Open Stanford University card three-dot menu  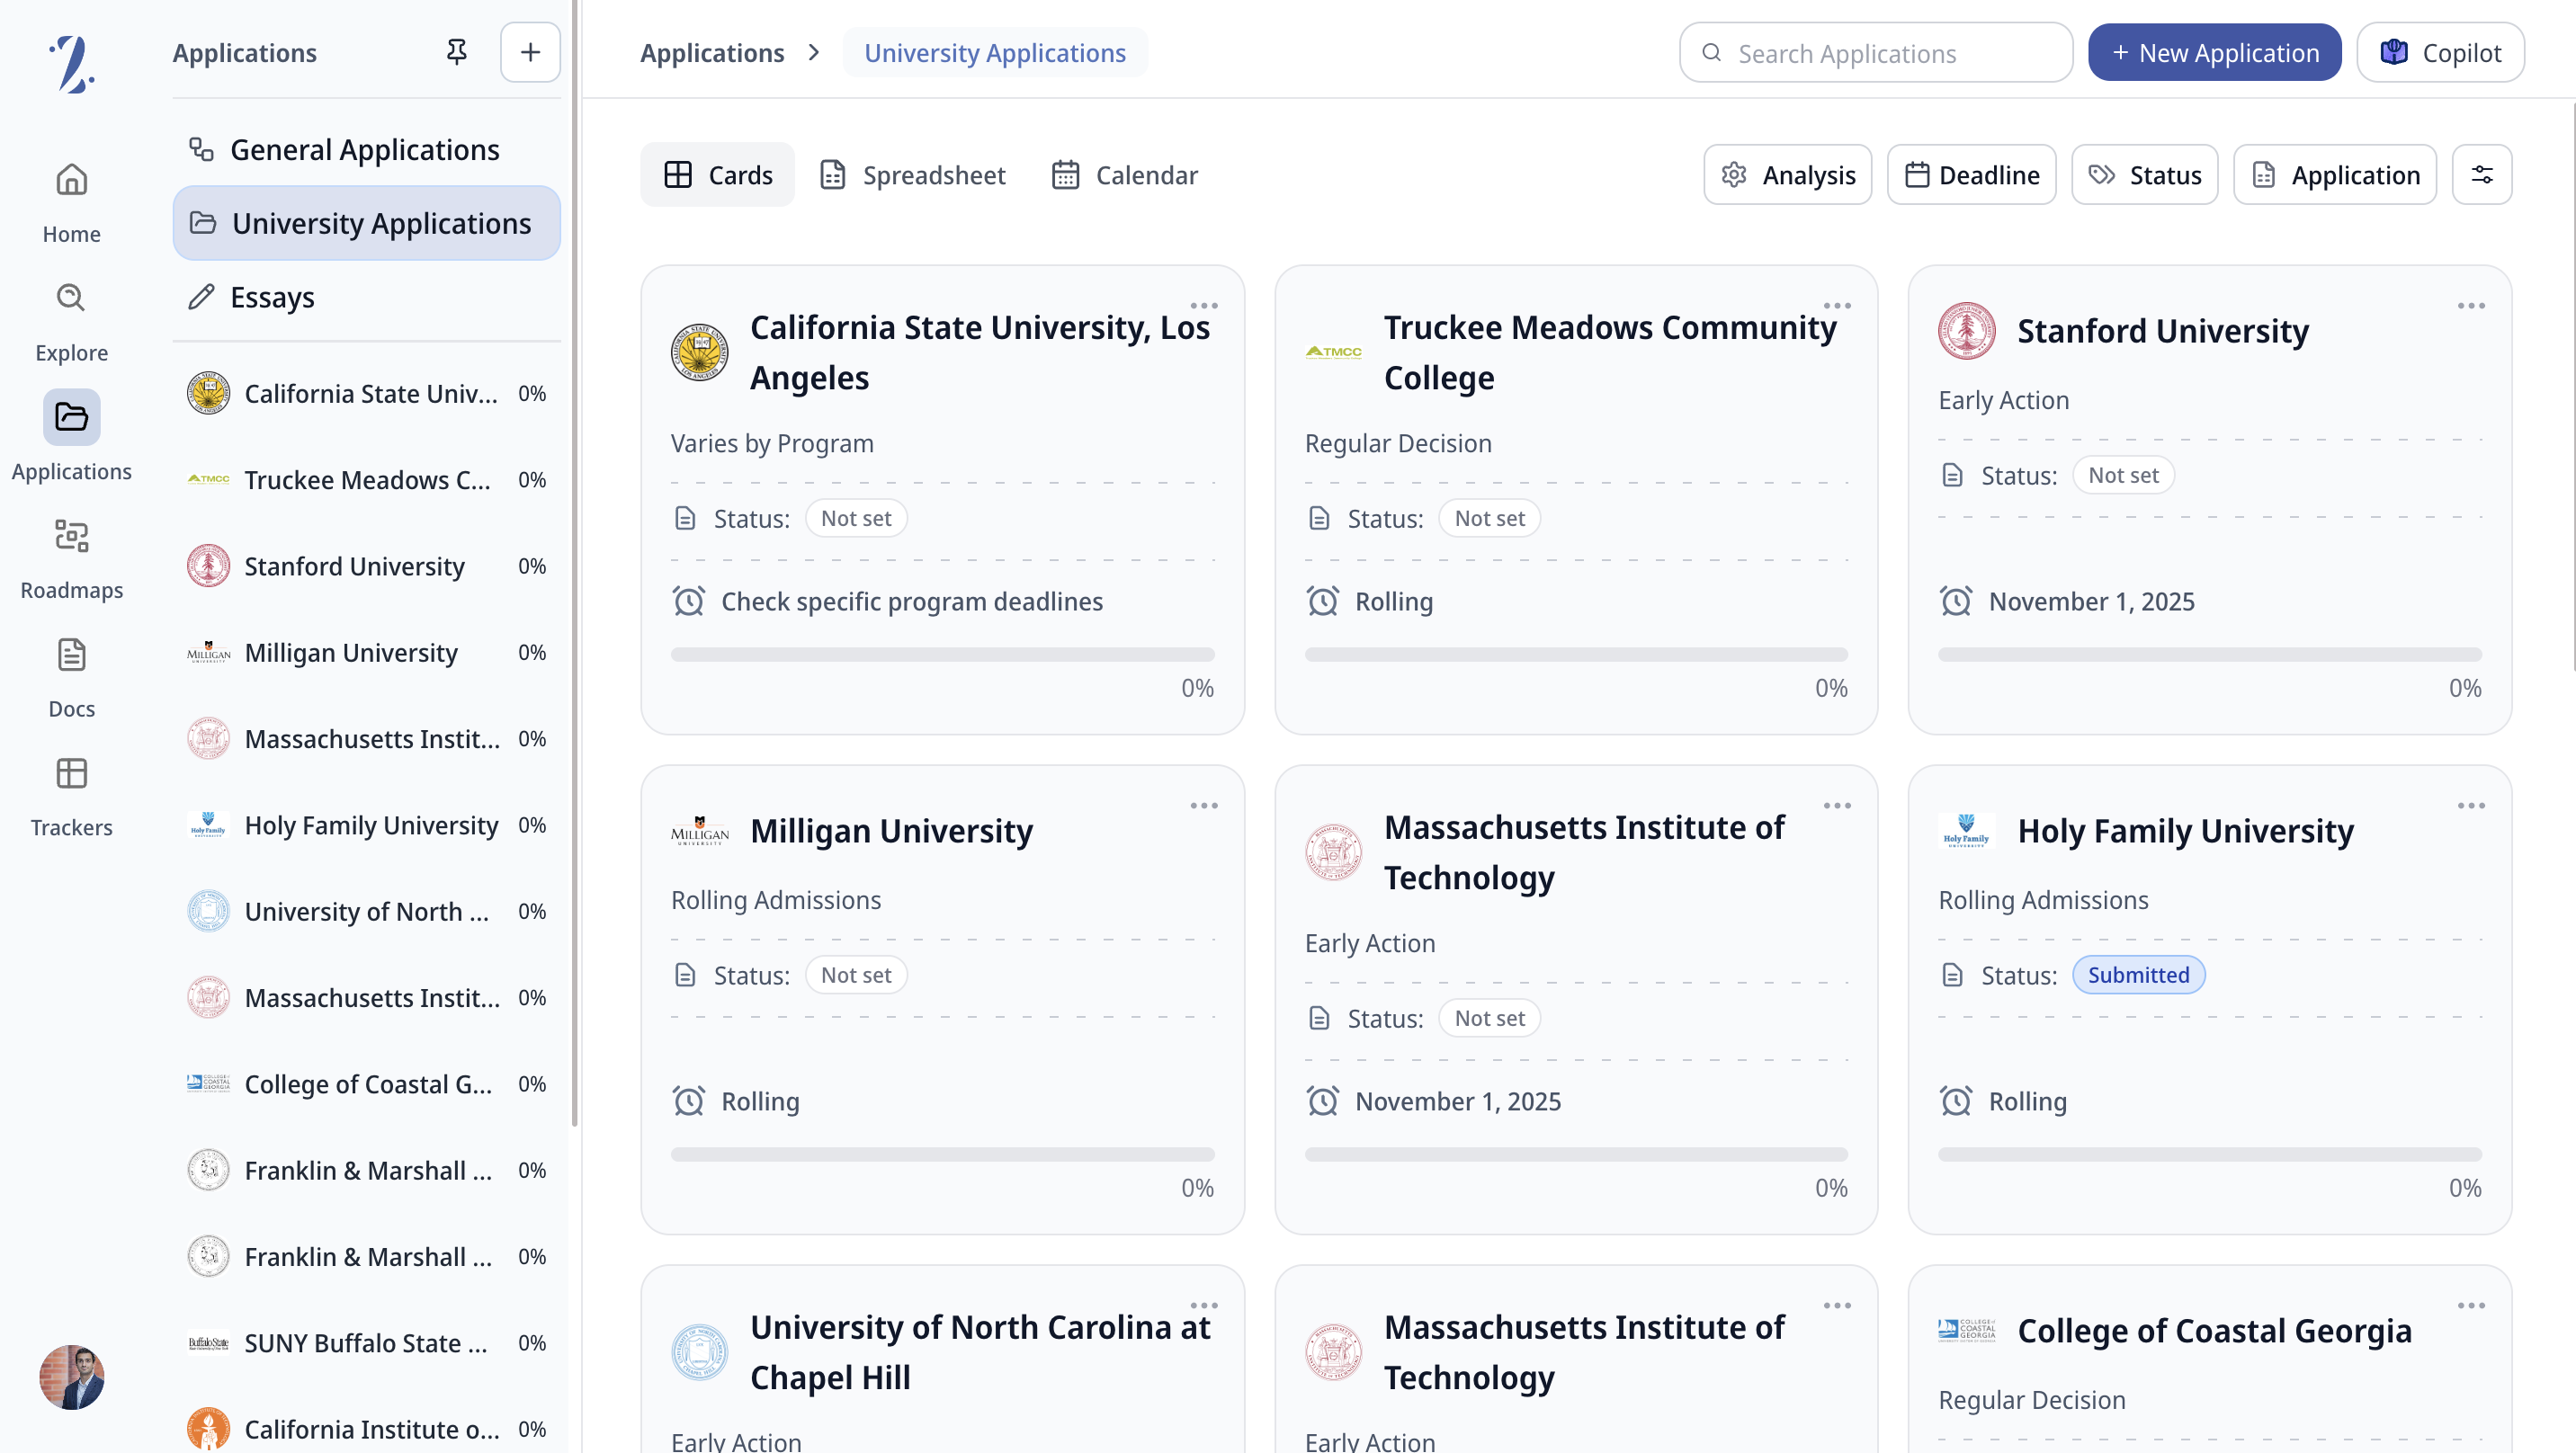coord(2470,306)
